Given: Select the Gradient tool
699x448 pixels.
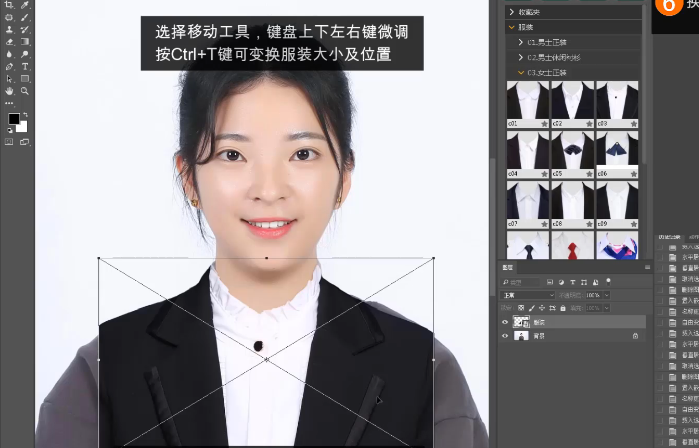Looking at the screenshot, I should (x=25, y=42).
